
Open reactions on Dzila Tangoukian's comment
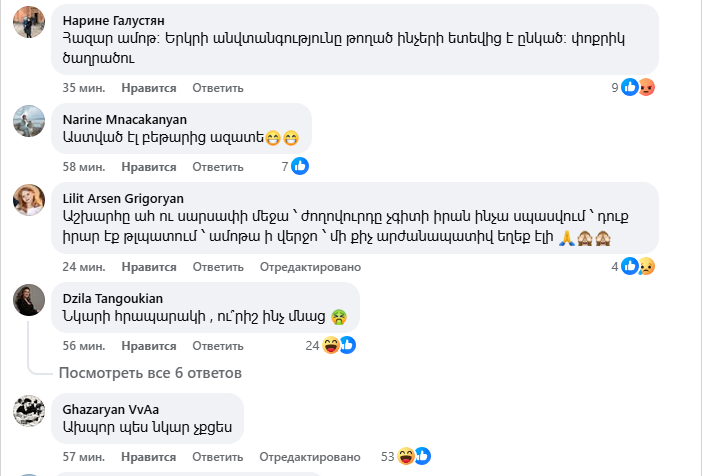pyautogui.click(x=339, y=345)
